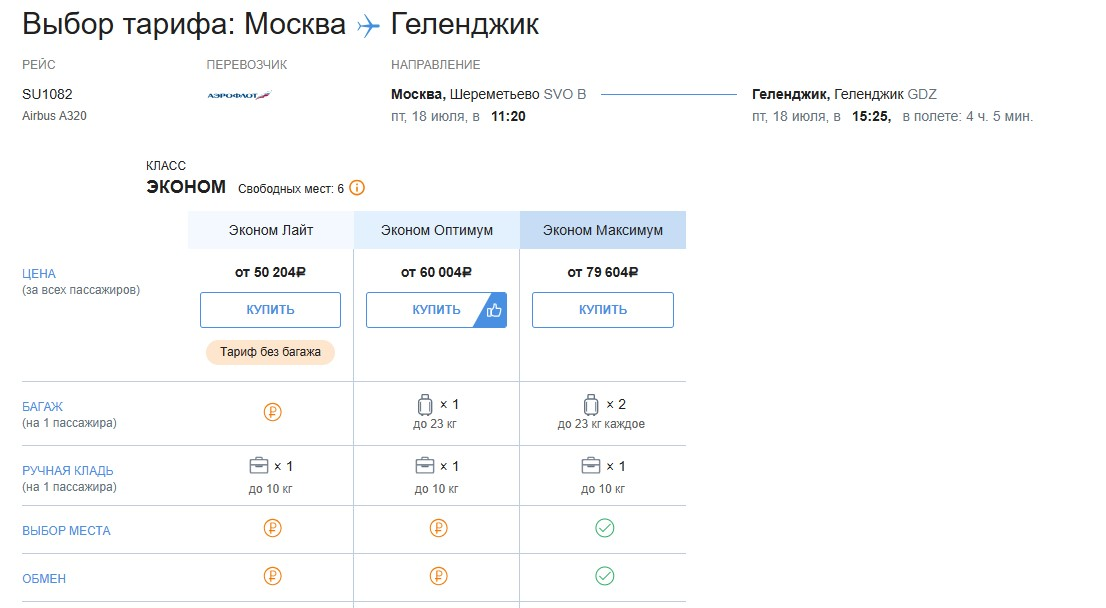Click hand luggage briefcase icon for Эконом Лайт
The height and width of the screenshot is (608, 1106).
tap(259, 466)
